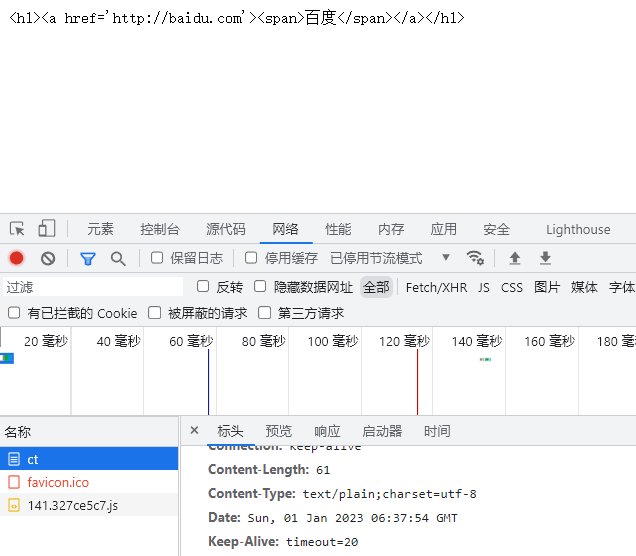Import HAR file upload icon

point(515,258)
